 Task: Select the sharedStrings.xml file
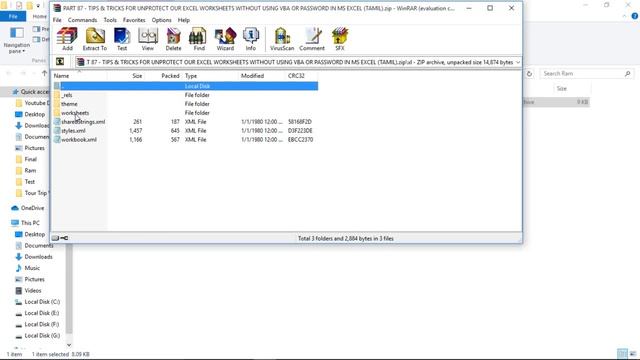185,122
